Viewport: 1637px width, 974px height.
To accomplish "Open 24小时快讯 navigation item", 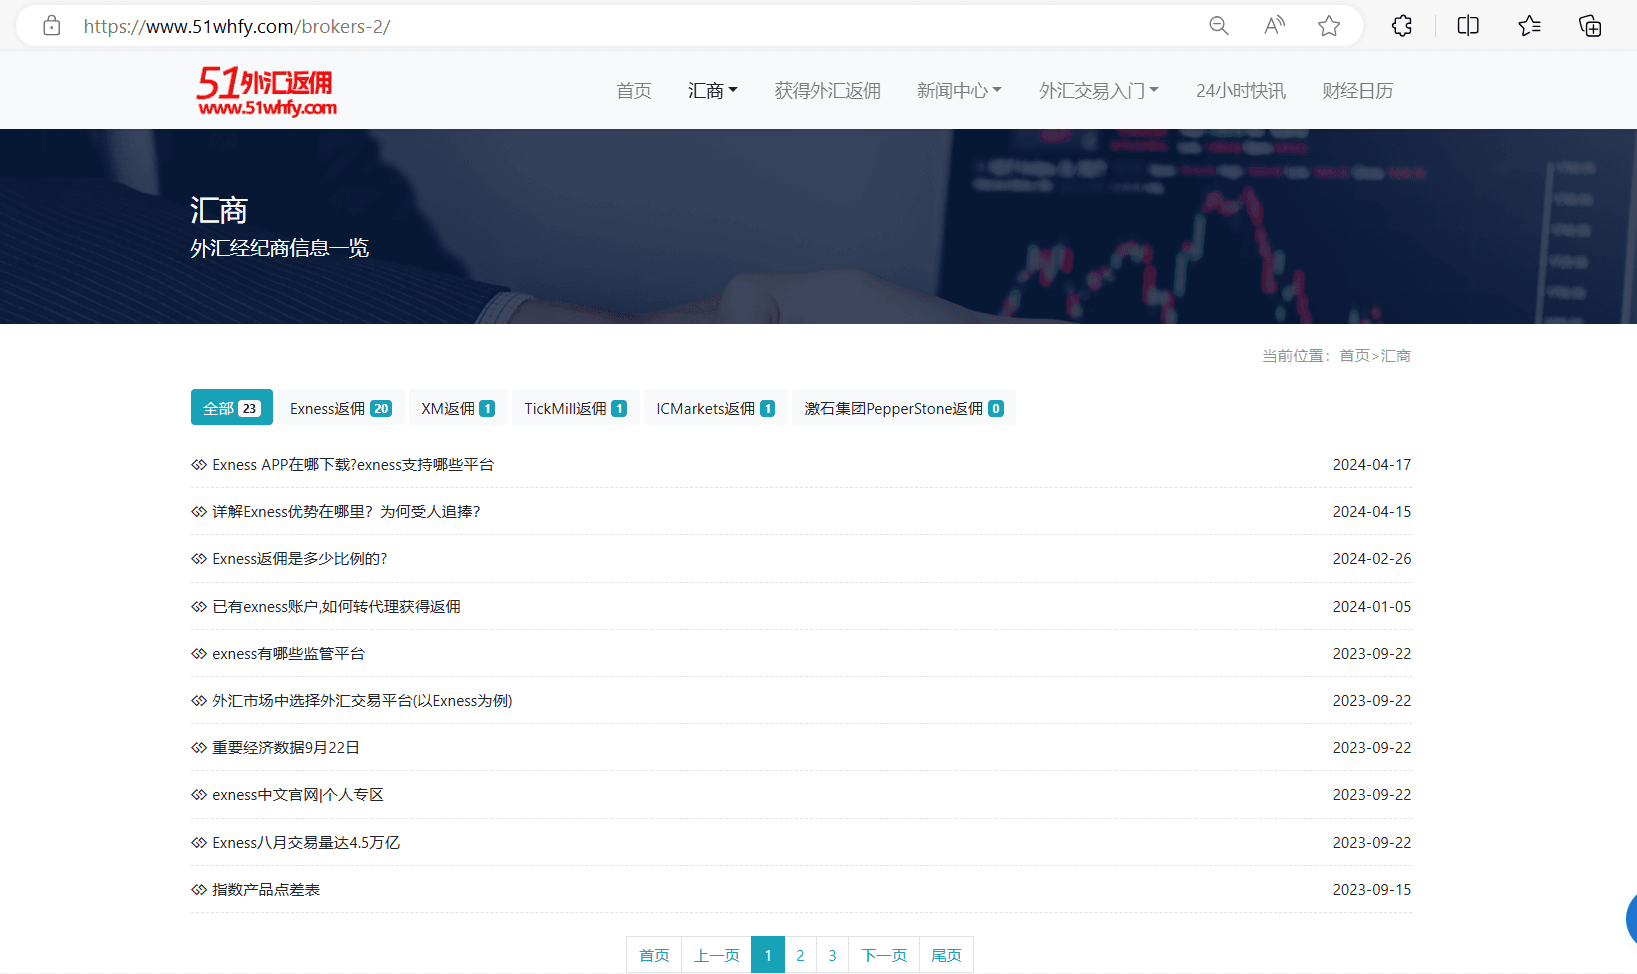I will click(x=1241, y=91).
